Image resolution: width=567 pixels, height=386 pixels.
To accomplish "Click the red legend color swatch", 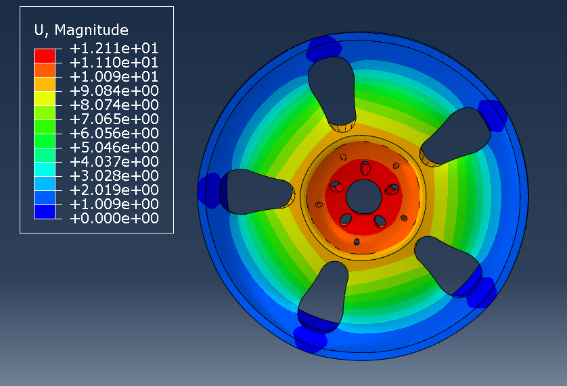I will point(45,56).
